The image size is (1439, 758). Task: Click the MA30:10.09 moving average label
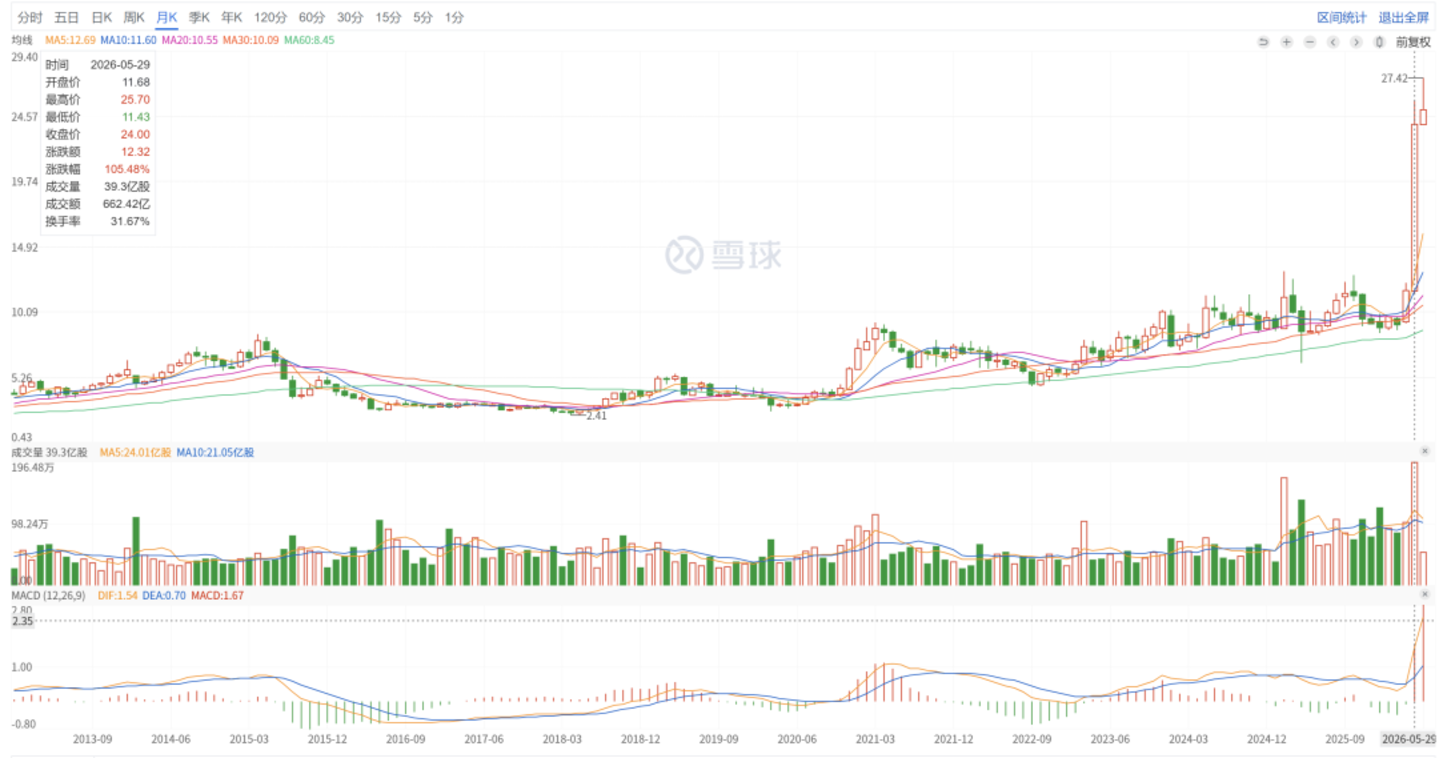[x=251, y=40]
